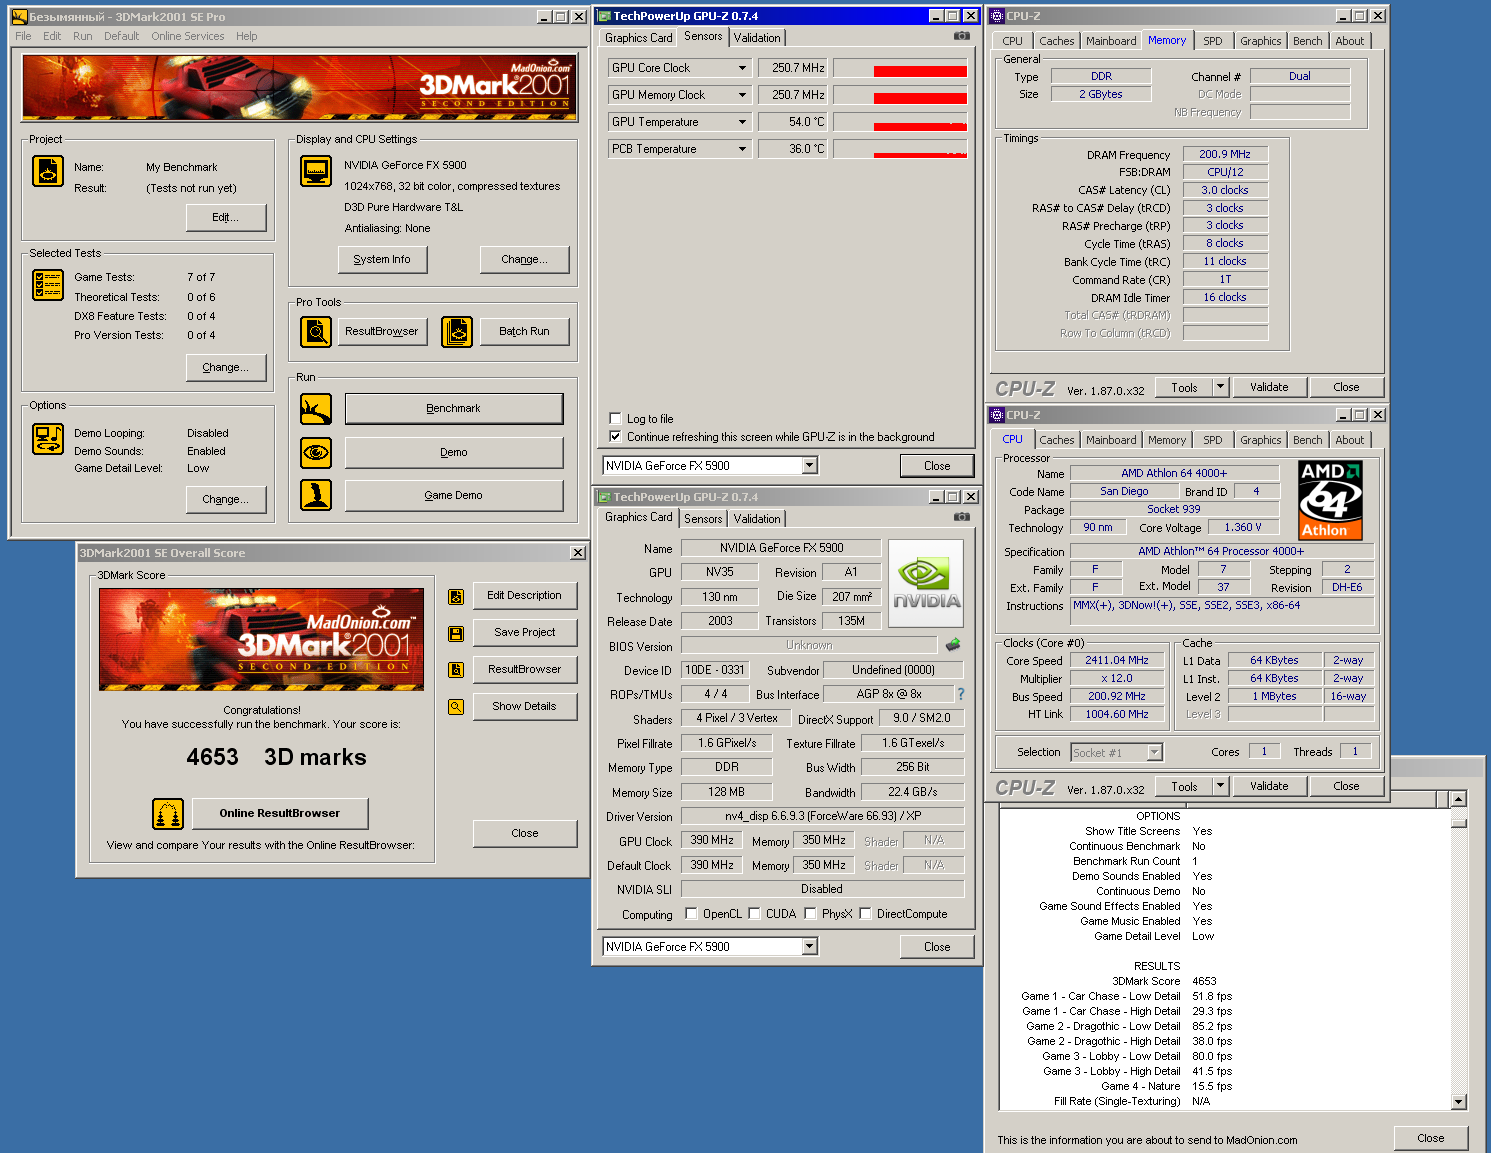
Task: Click the monitor icon under Display and CPU Settings
Action: coord(316,171)
